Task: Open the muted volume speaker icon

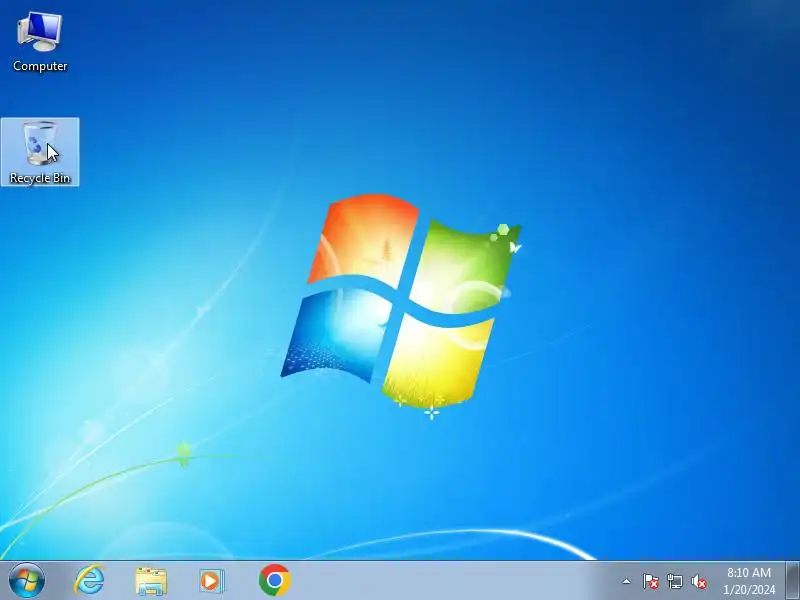Action: point(698,581)
